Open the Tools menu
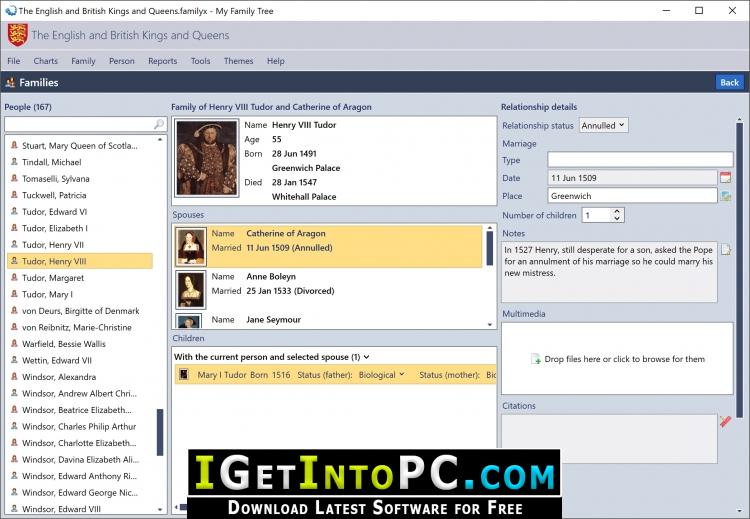750x519 pixels. 200,61
